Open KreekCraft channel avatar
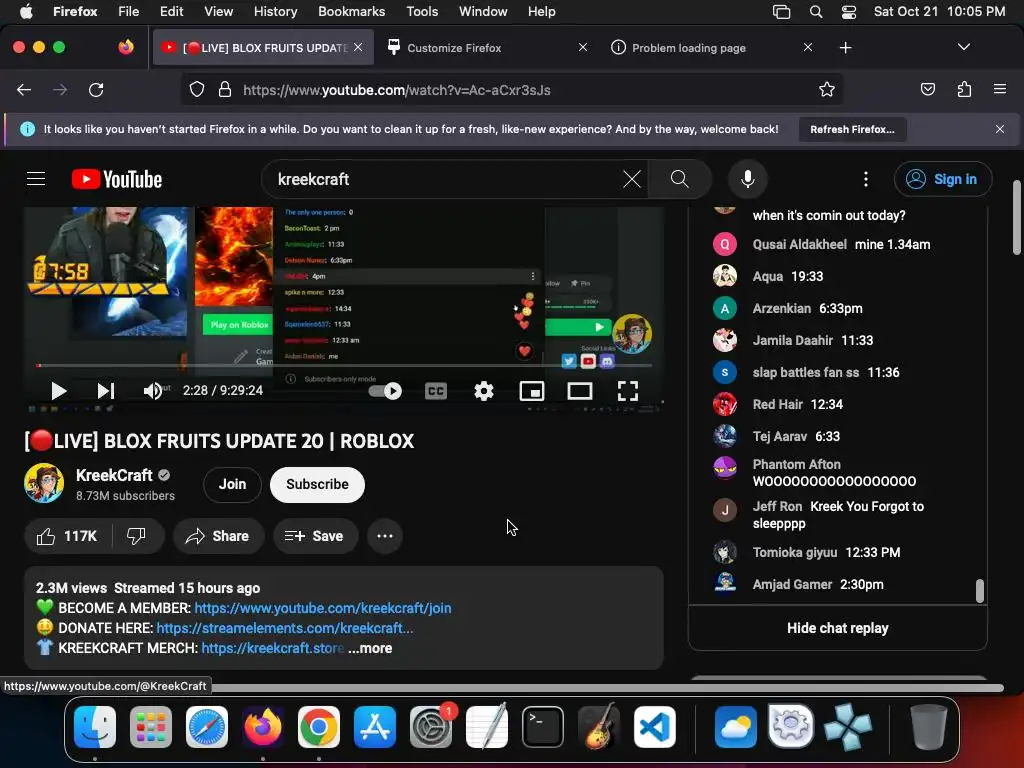 tap(44, 483)
